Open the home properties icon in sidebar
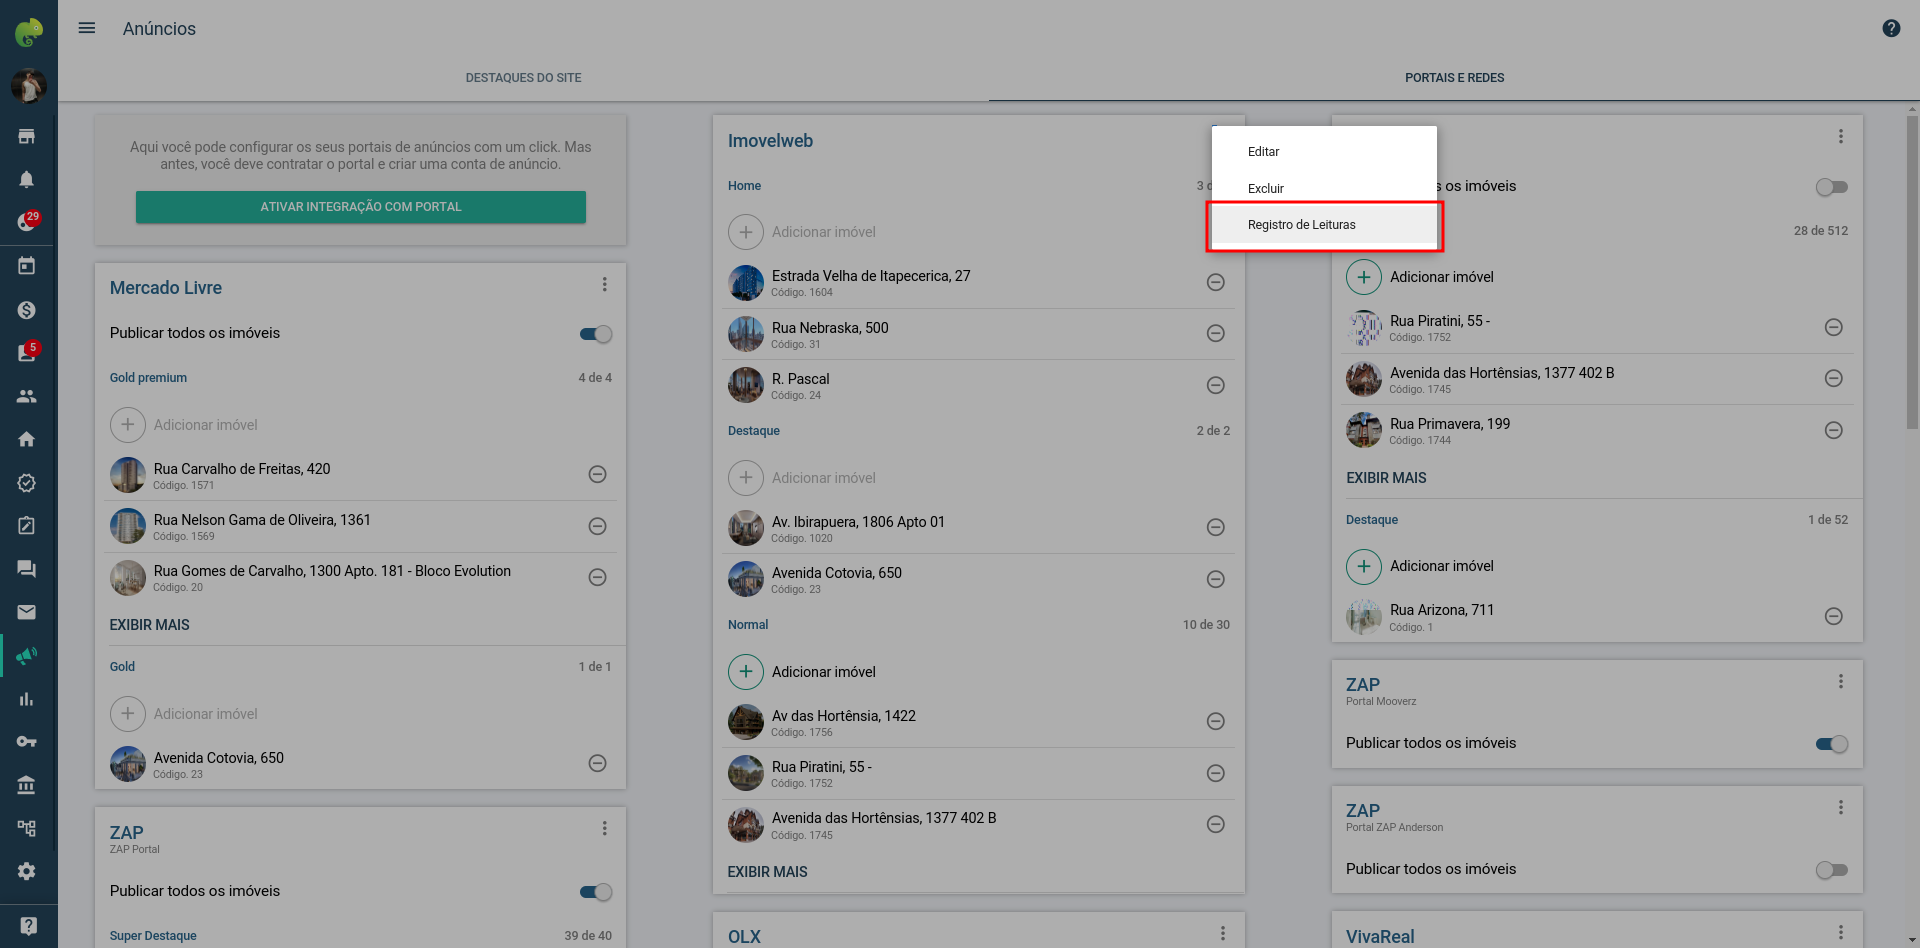Screen dimensions: 1920x948 (27, 439)
